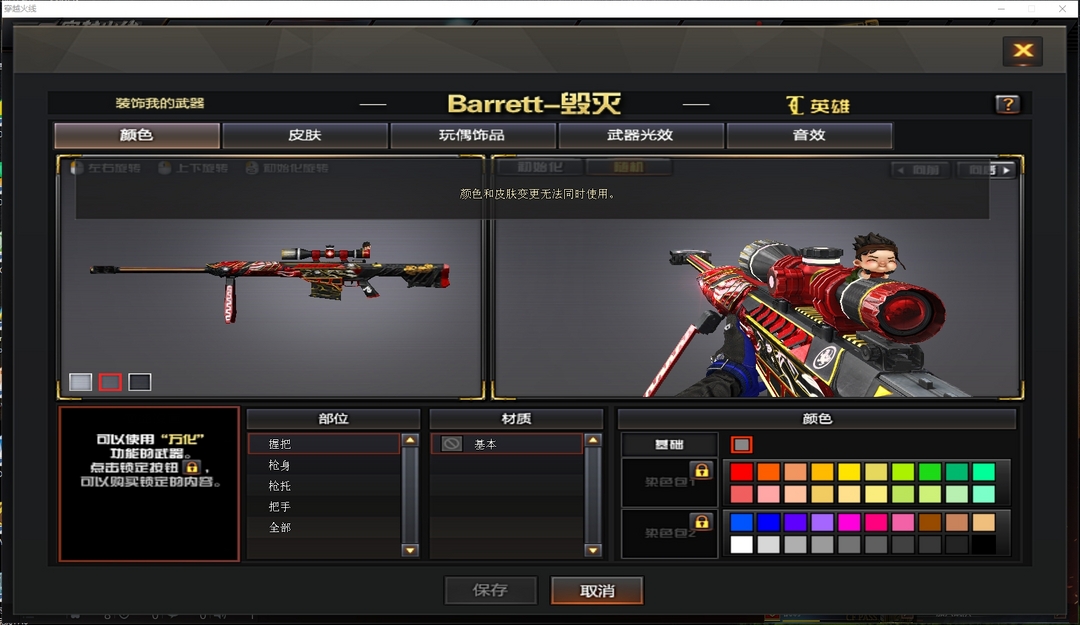Switch to the 颜色 tab
Viewport: 1080px width, 625px height.
pyautogui.click(x=137, y=135)
